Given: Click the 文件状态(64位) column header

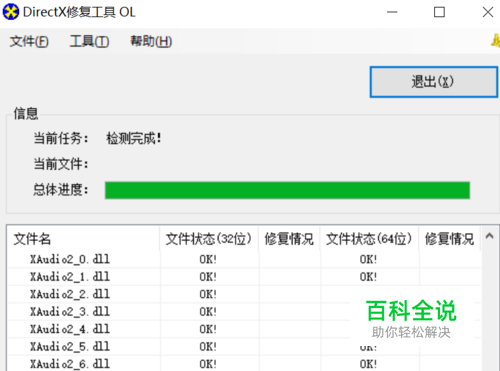Looking at the screenshot, I should 369,239.
